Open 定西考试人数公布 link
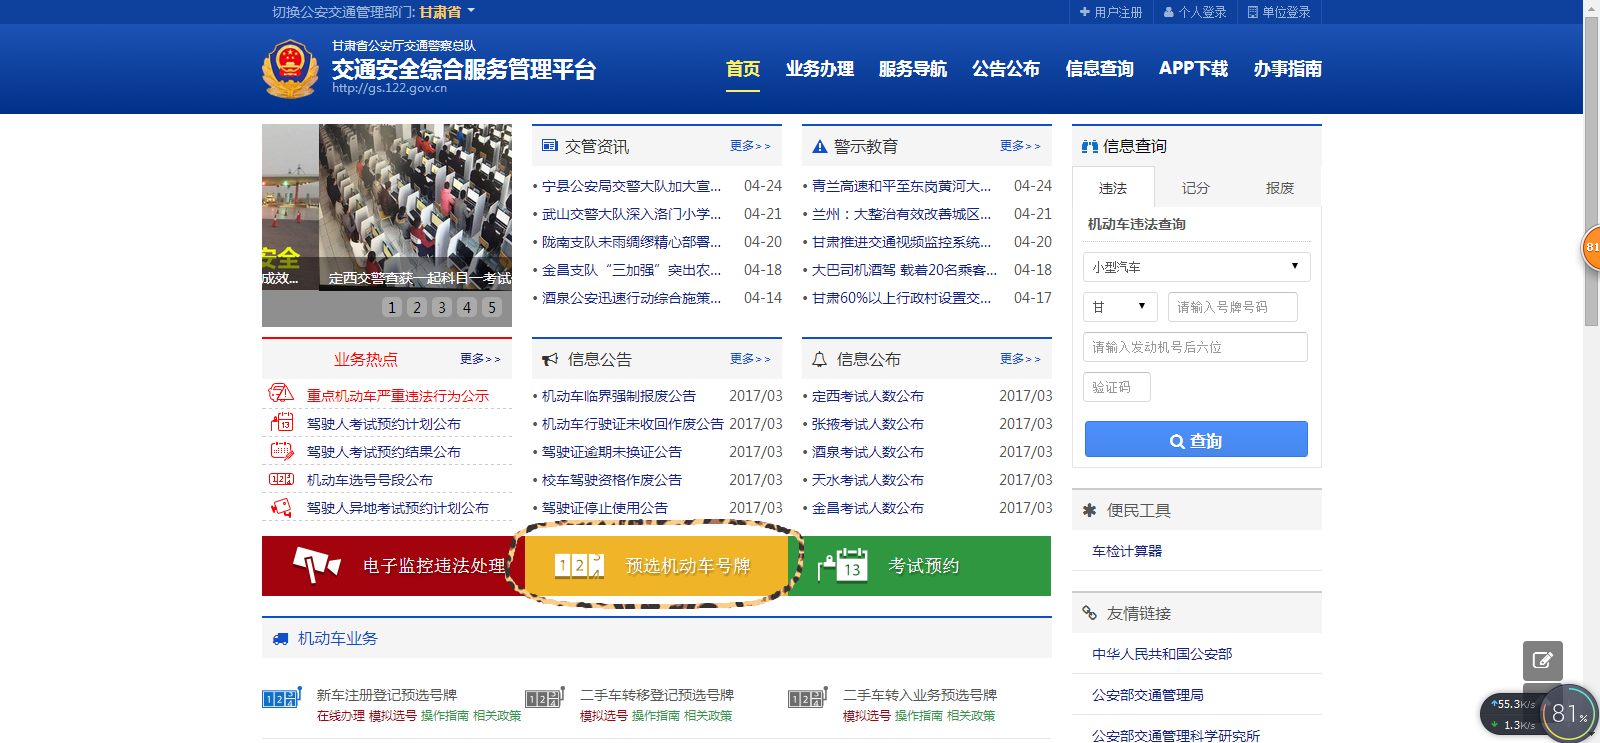The height and width of the screenshot is (743, 1600). click(x=868, y=396)
